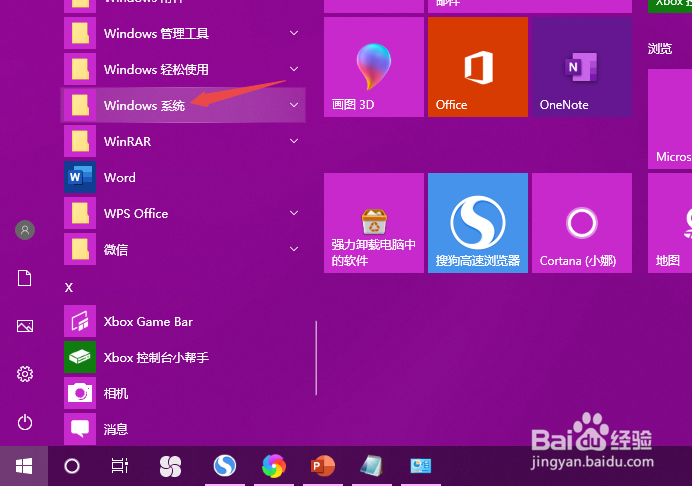Open Task View on taskbar
Viewport: 692px width, 486px height.
pyautogui.click(x=120, y=466)
